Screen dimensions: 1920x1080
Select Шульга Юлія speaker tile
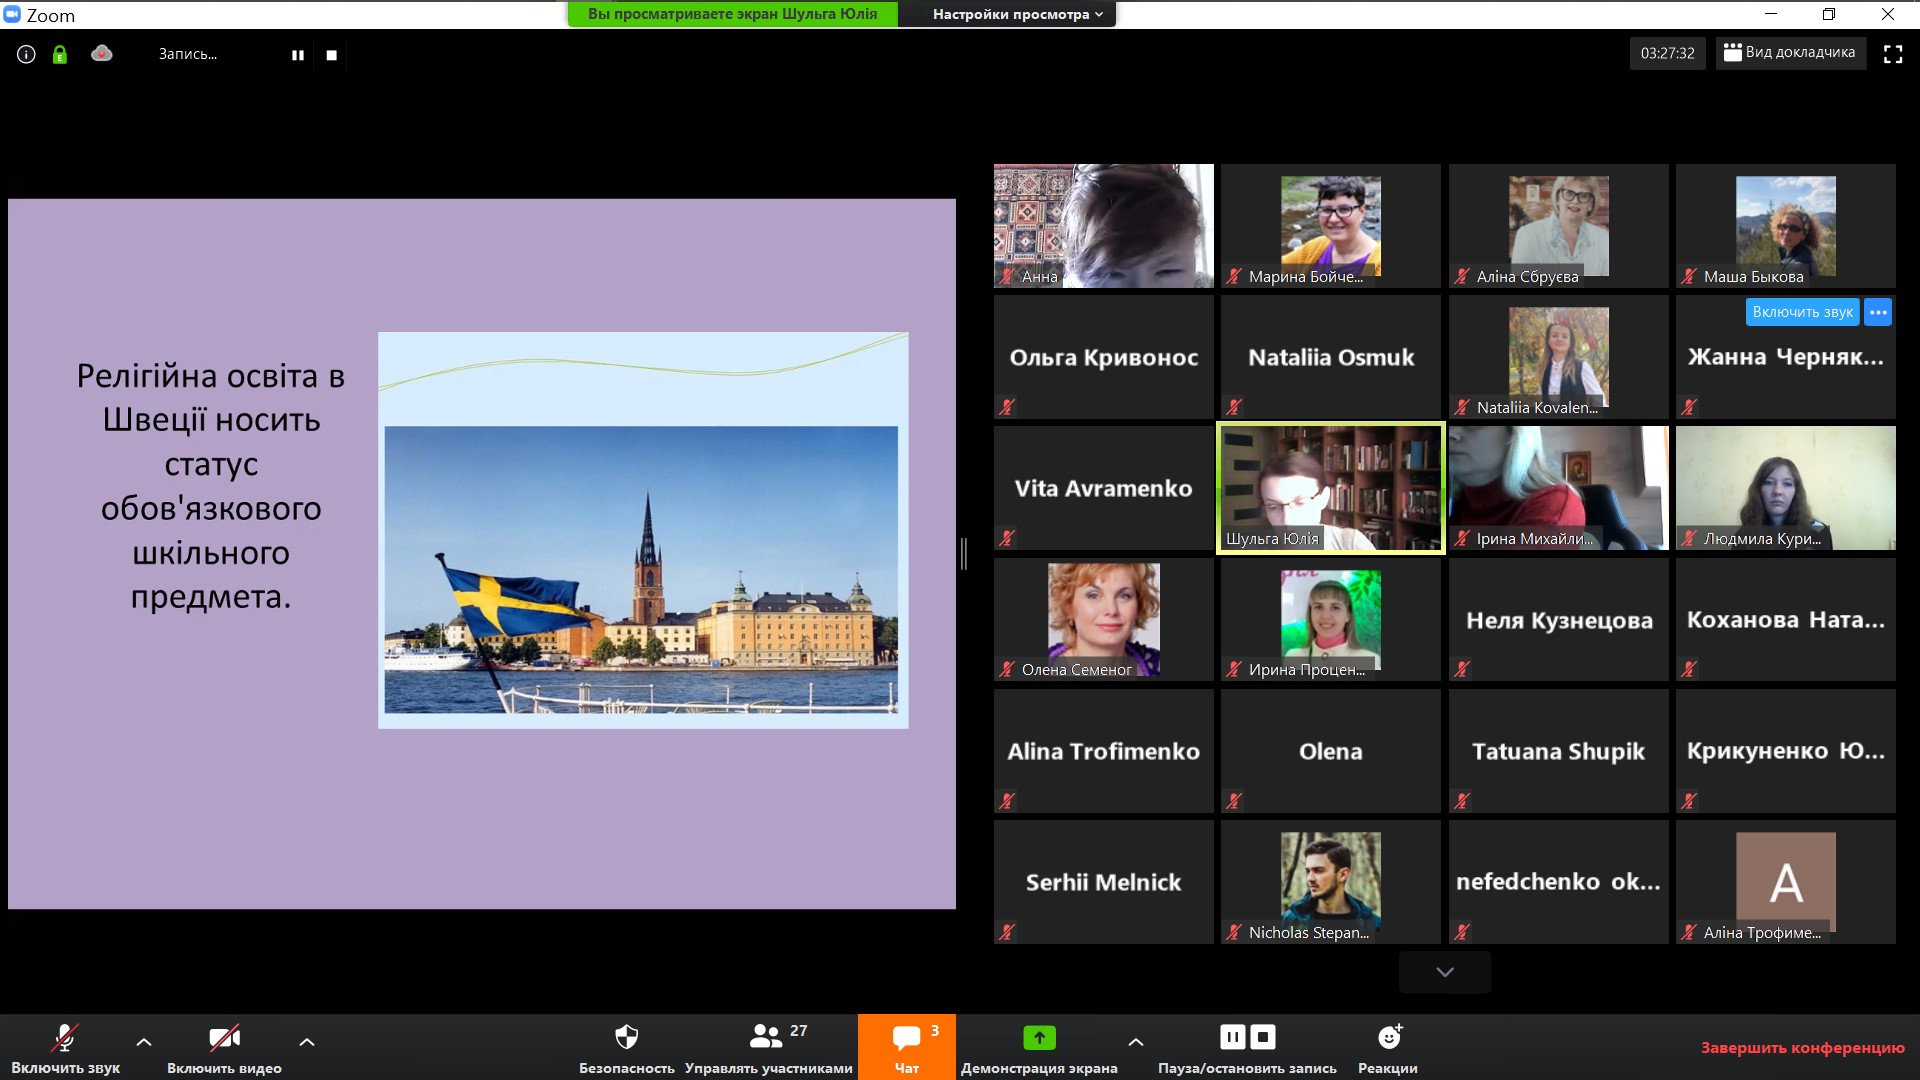pyautogui.click(x=1331, y=488)
